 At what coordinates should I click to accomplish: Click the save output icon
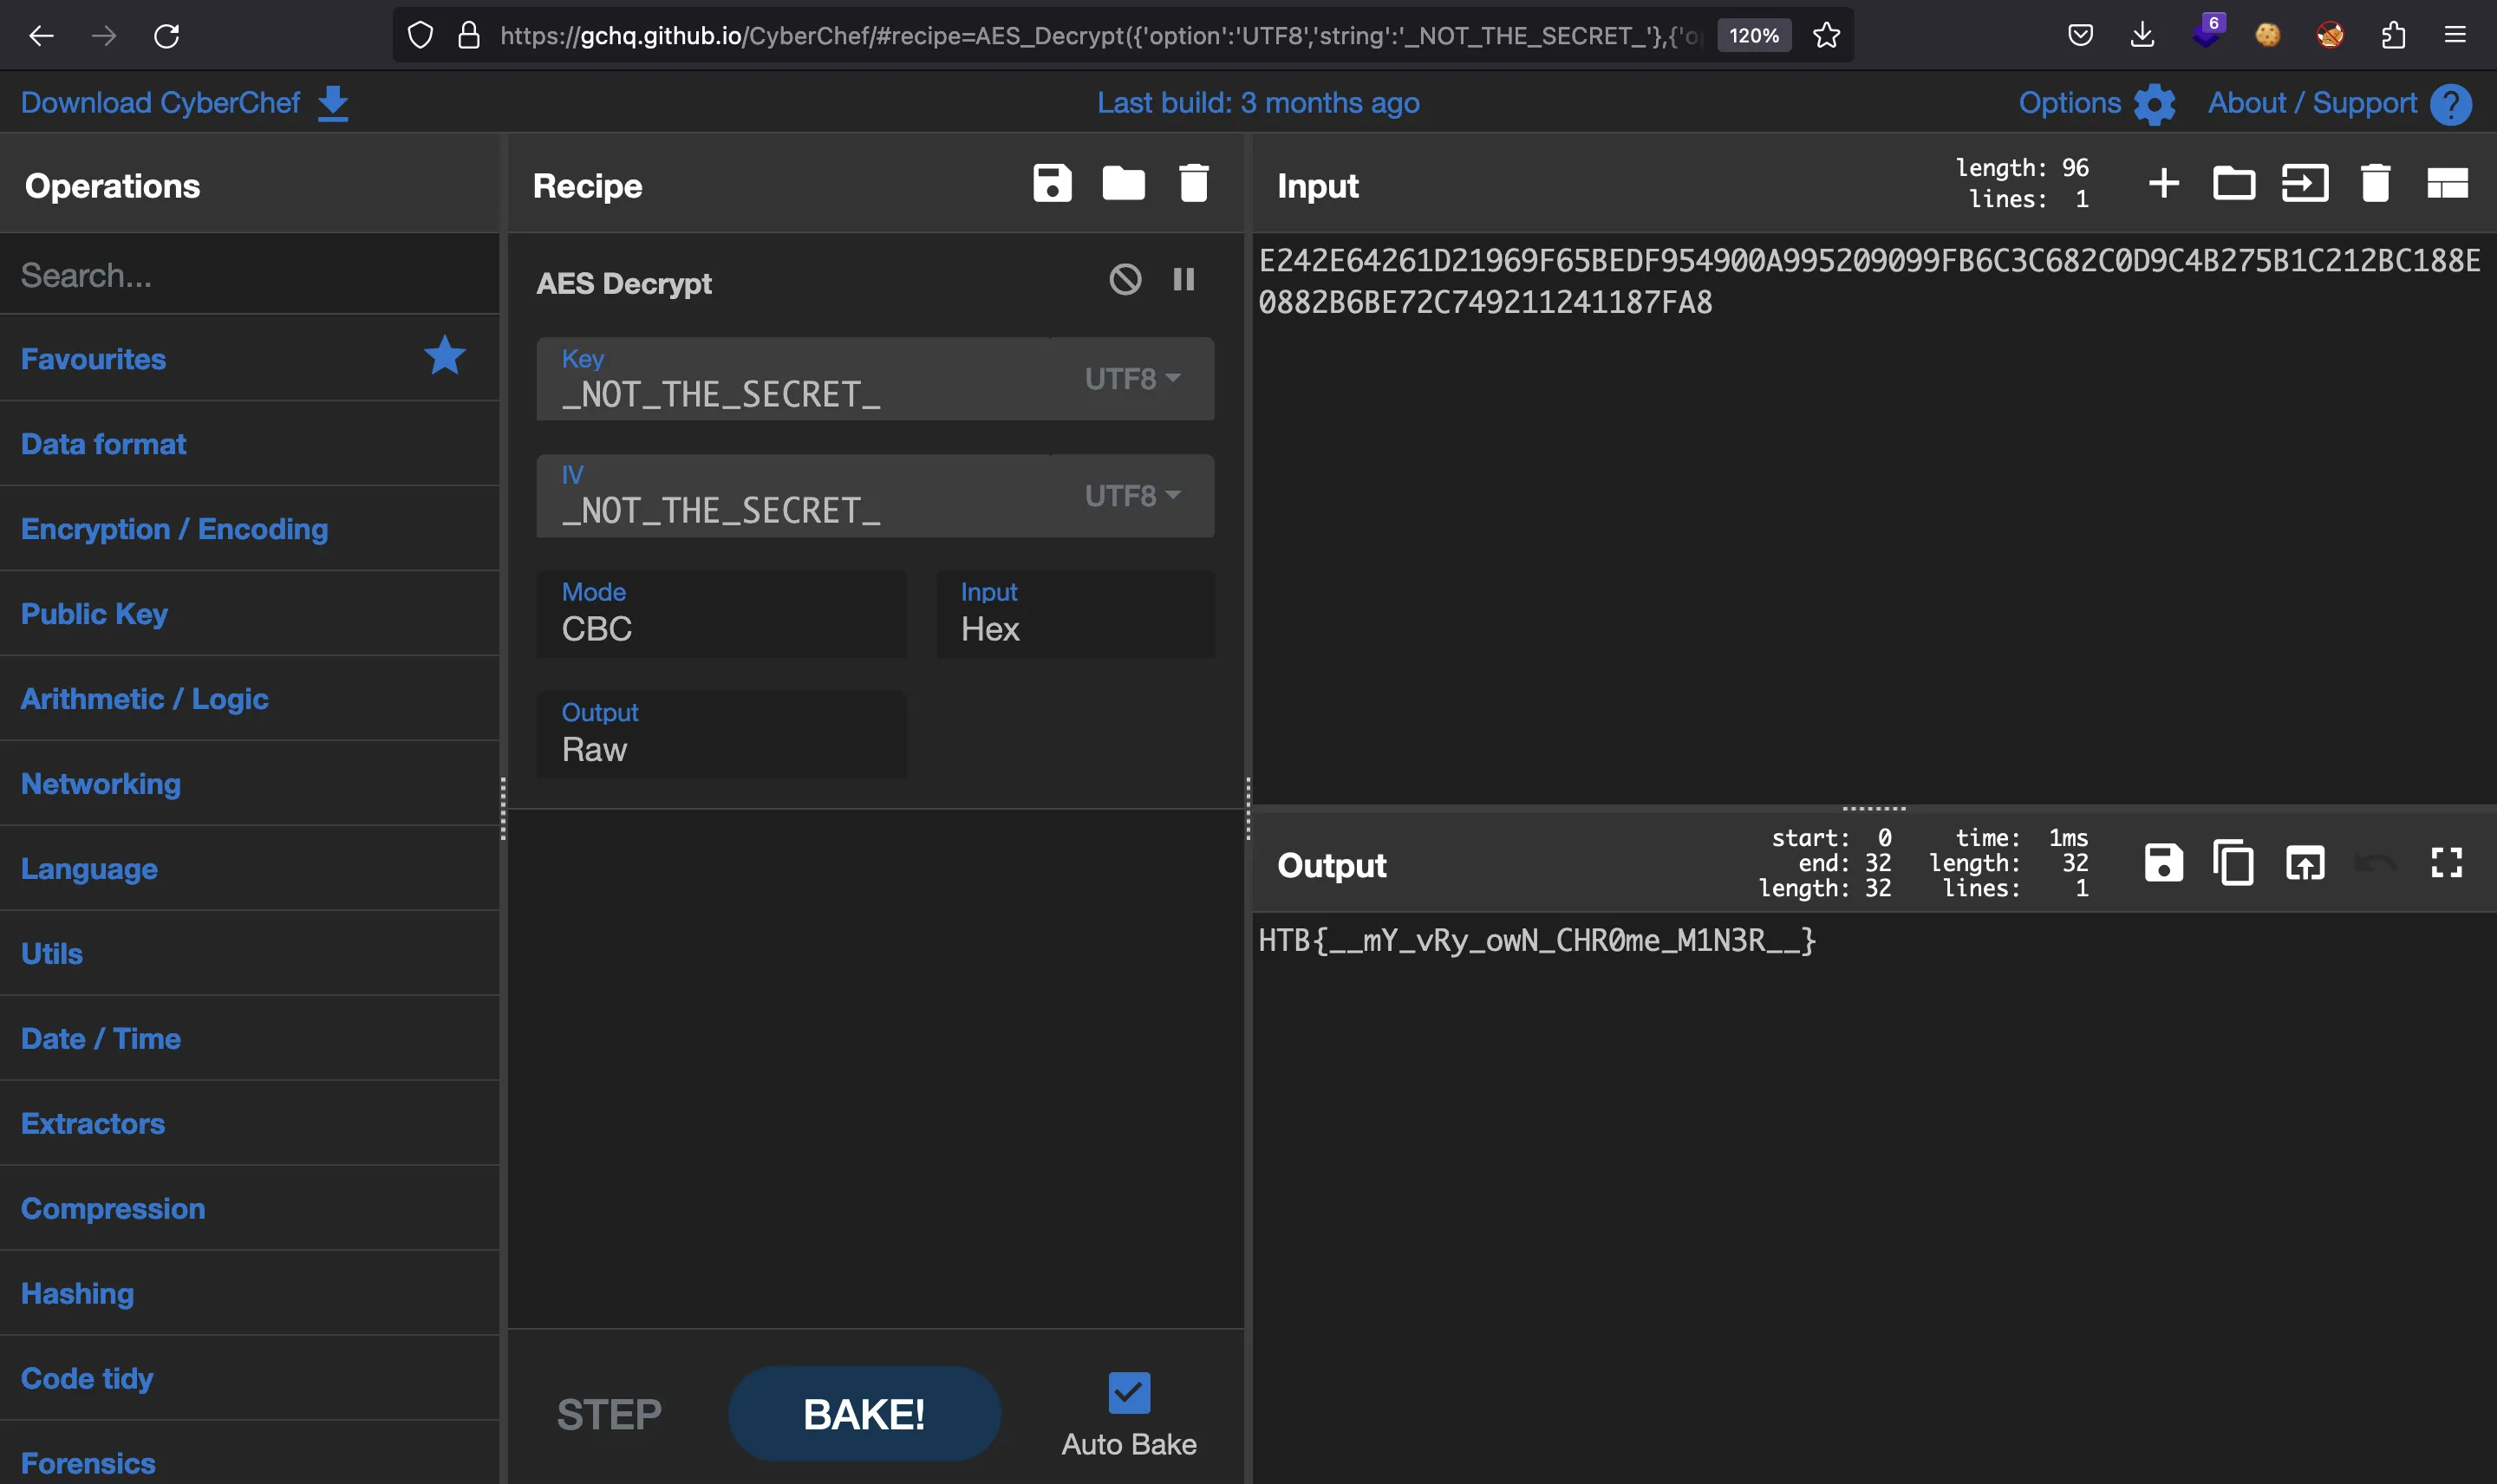[2163, 864]
